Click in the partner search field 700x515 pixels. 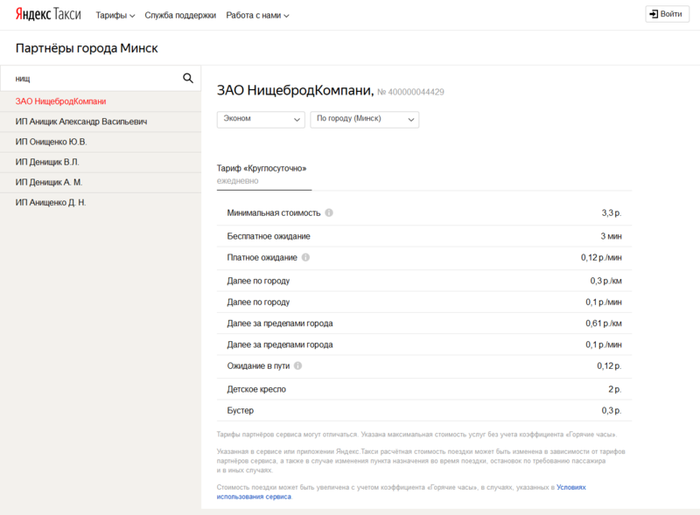tap(95, 78)
